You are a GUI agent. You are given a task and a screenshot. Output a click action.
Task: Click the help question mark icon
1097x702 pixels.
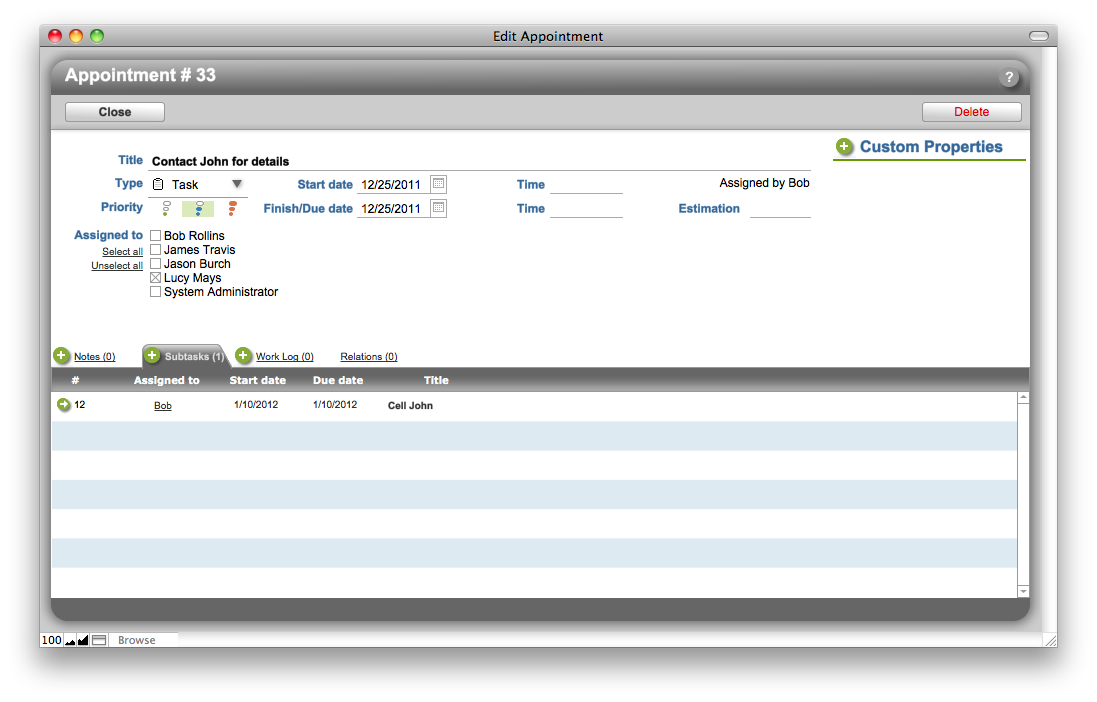(1008, 78)
